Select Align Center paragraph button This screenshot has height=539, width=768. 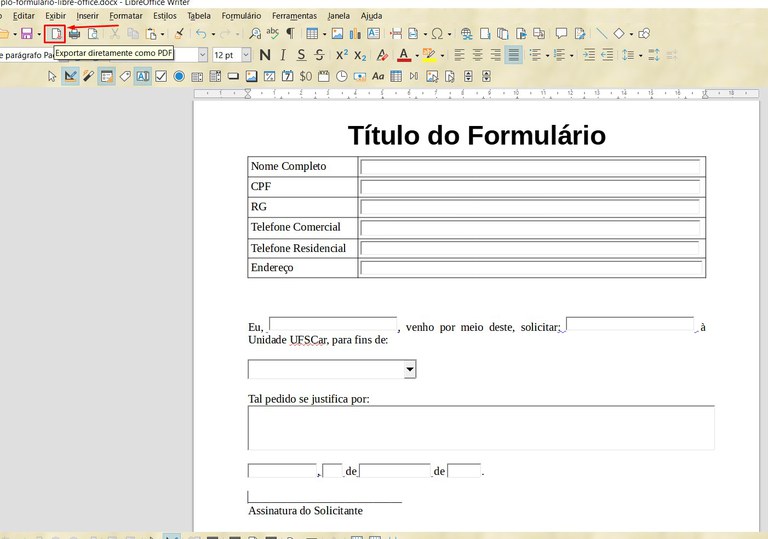[x=477, y=55]
